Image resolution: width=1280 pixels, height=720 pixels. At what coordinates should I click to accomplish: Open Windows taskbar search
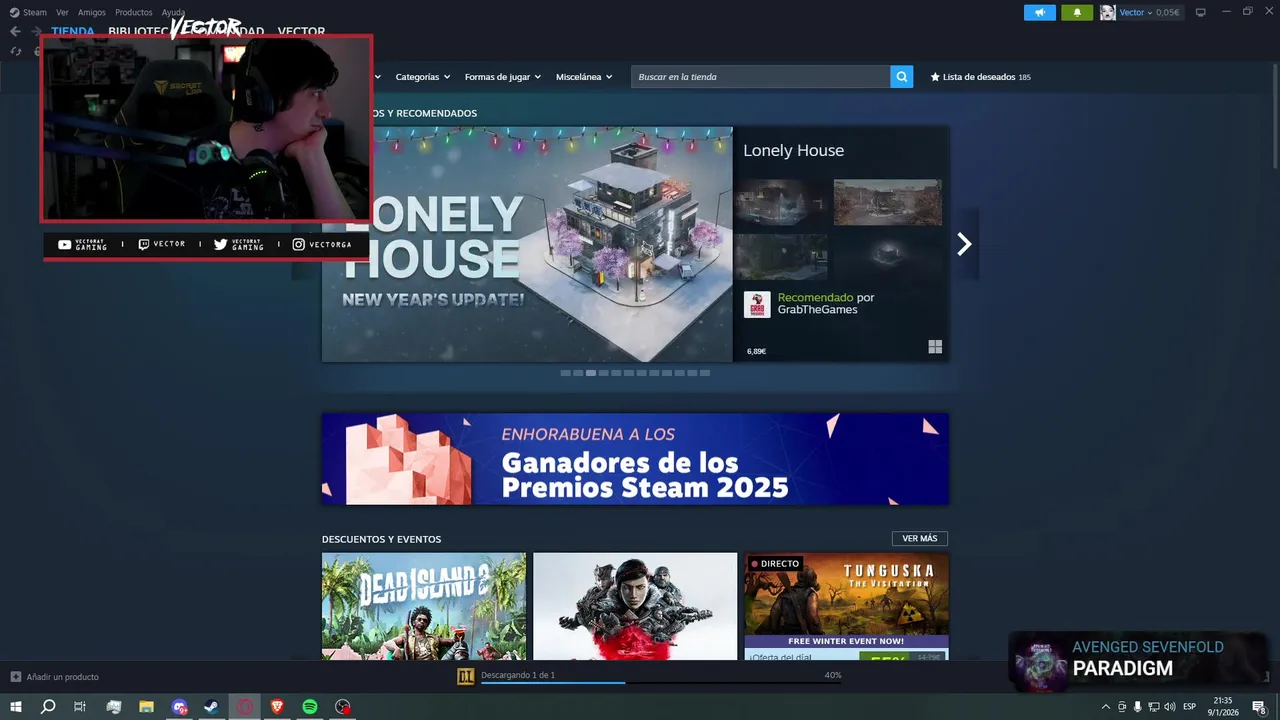[48, 707]
